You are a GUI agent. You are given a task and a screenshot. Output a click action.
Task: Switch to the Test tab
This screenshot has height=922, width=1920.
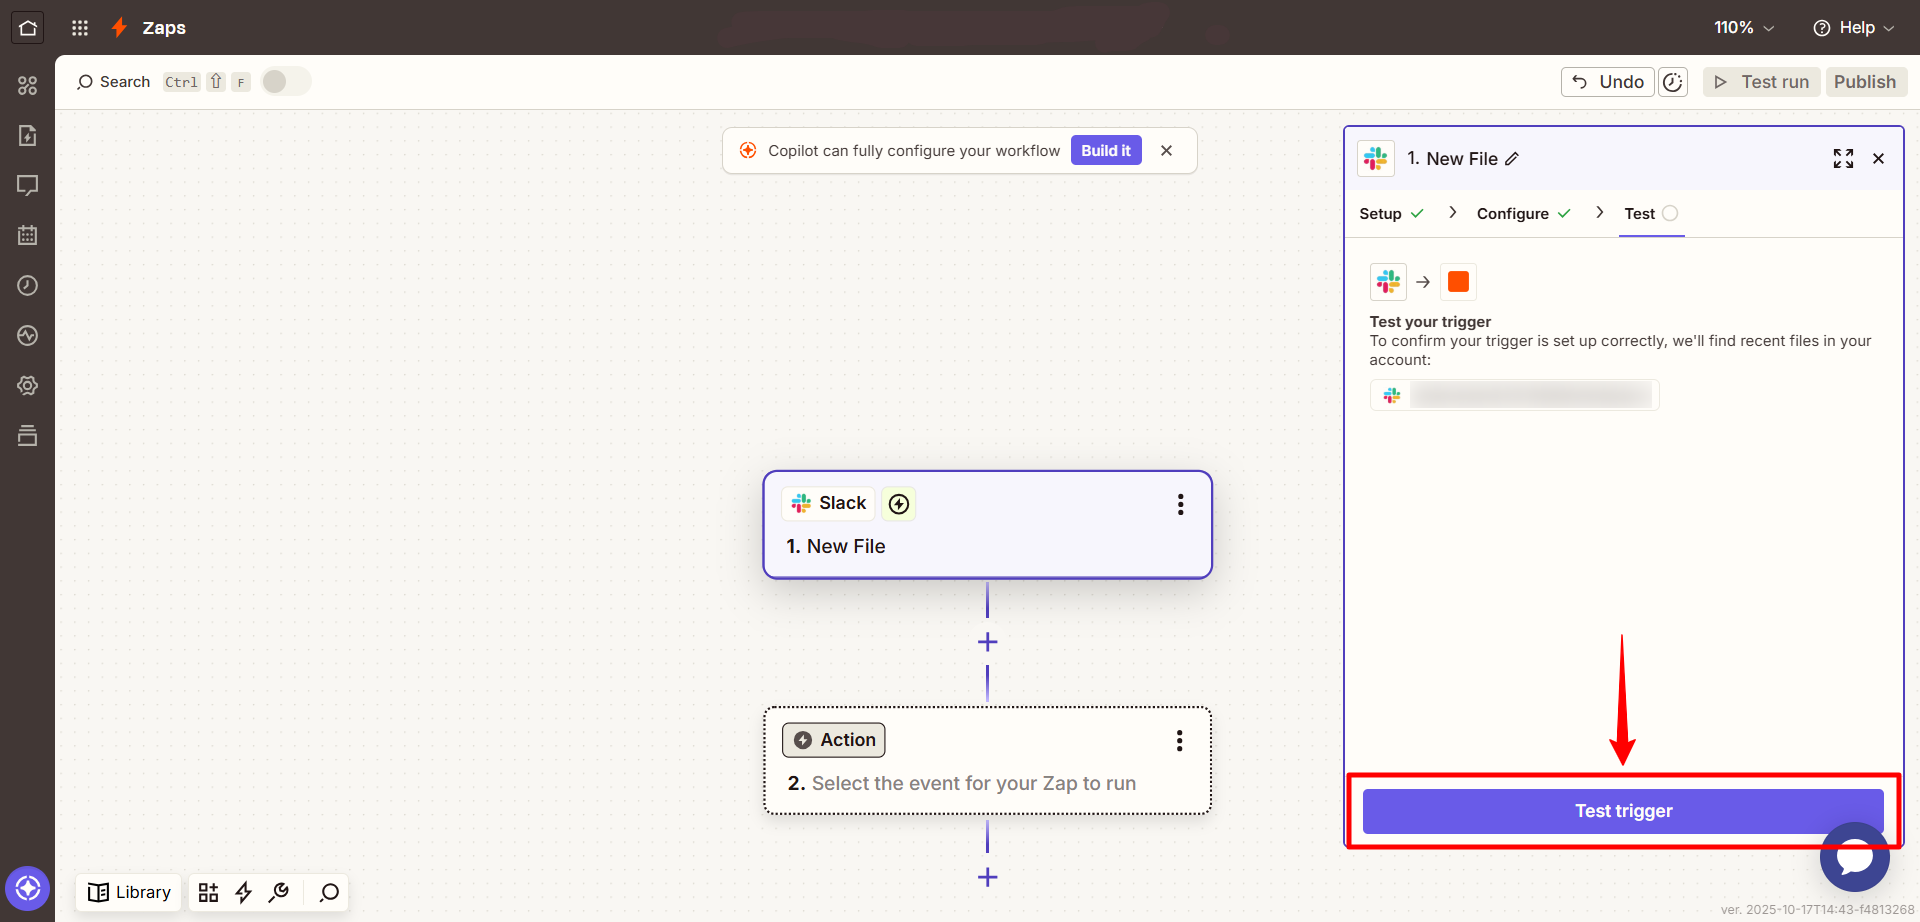[x=1651, y=213]
